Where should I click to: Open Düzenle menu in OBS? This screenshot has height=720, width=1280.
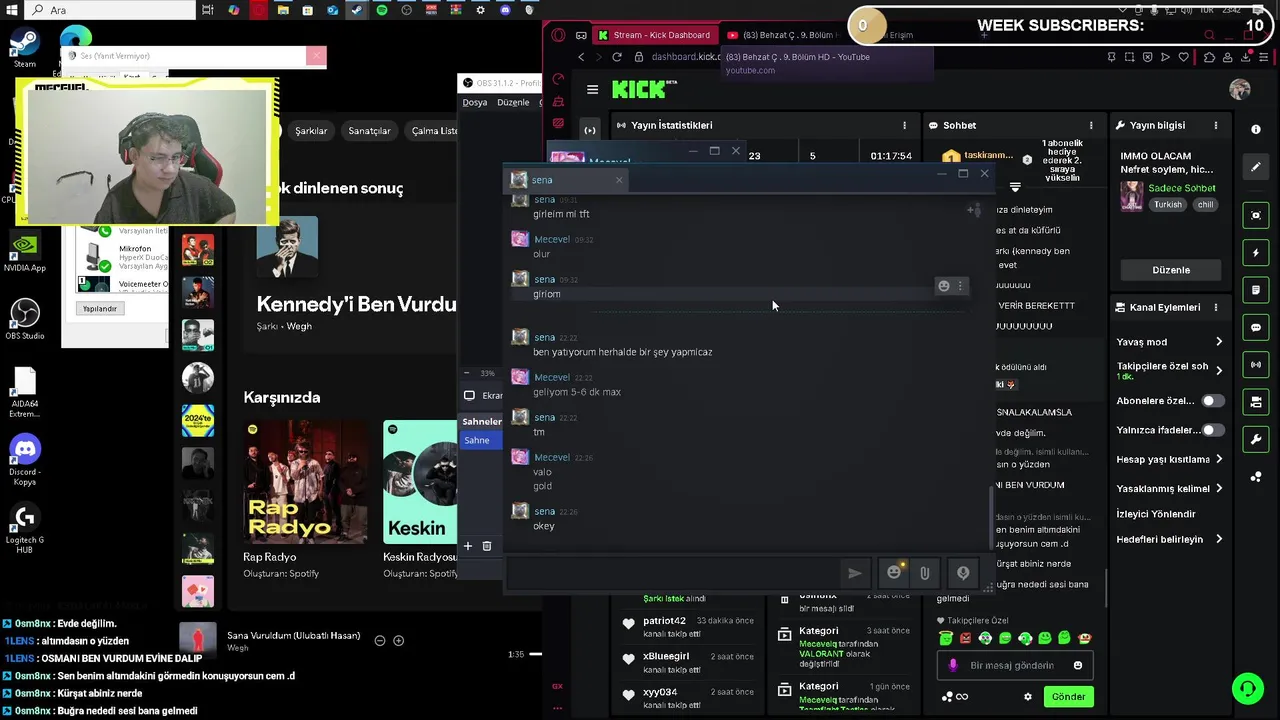pos(513,102)
